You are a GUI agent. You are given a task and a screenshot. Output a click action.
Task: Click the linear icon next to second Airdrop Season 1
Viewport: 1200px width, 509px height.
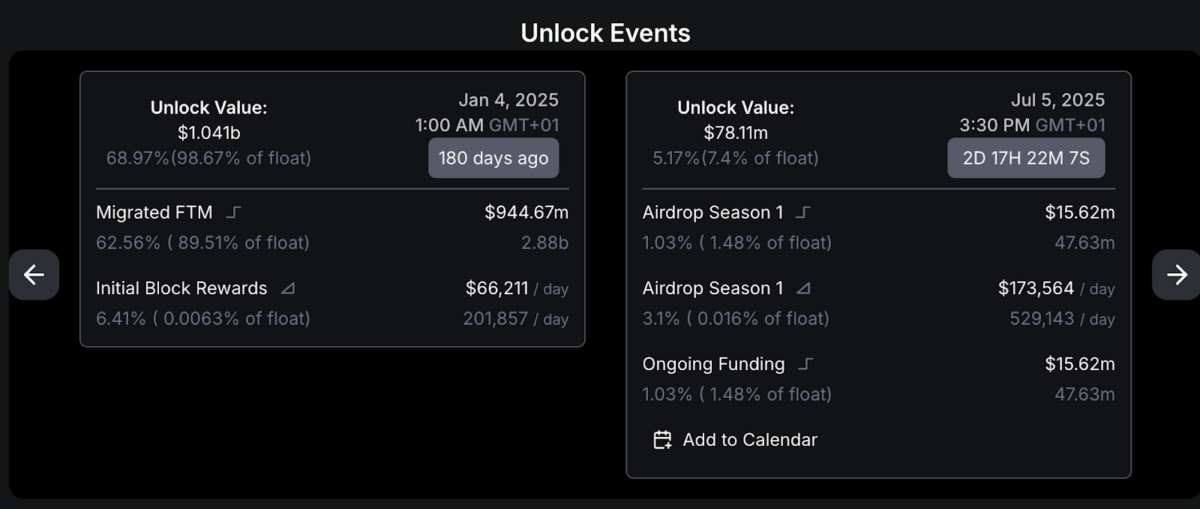point(803,288)
